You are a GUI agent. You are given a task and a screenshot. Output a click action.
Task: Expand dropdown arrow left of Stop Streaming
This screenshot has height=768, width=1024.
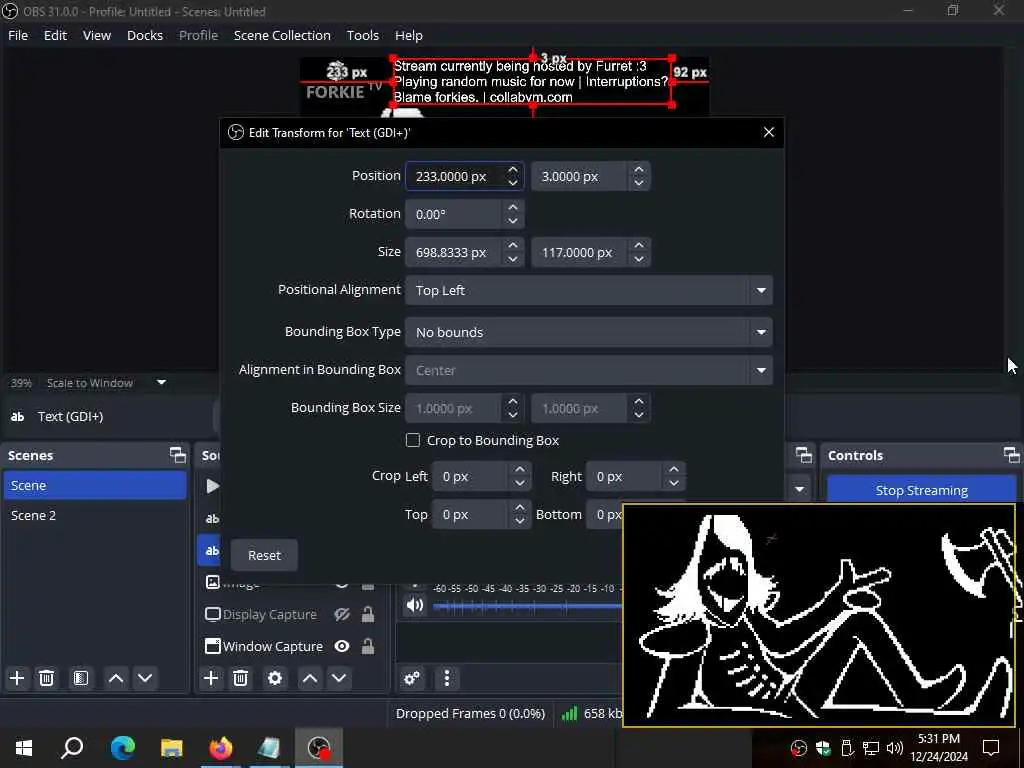[799, 489]
